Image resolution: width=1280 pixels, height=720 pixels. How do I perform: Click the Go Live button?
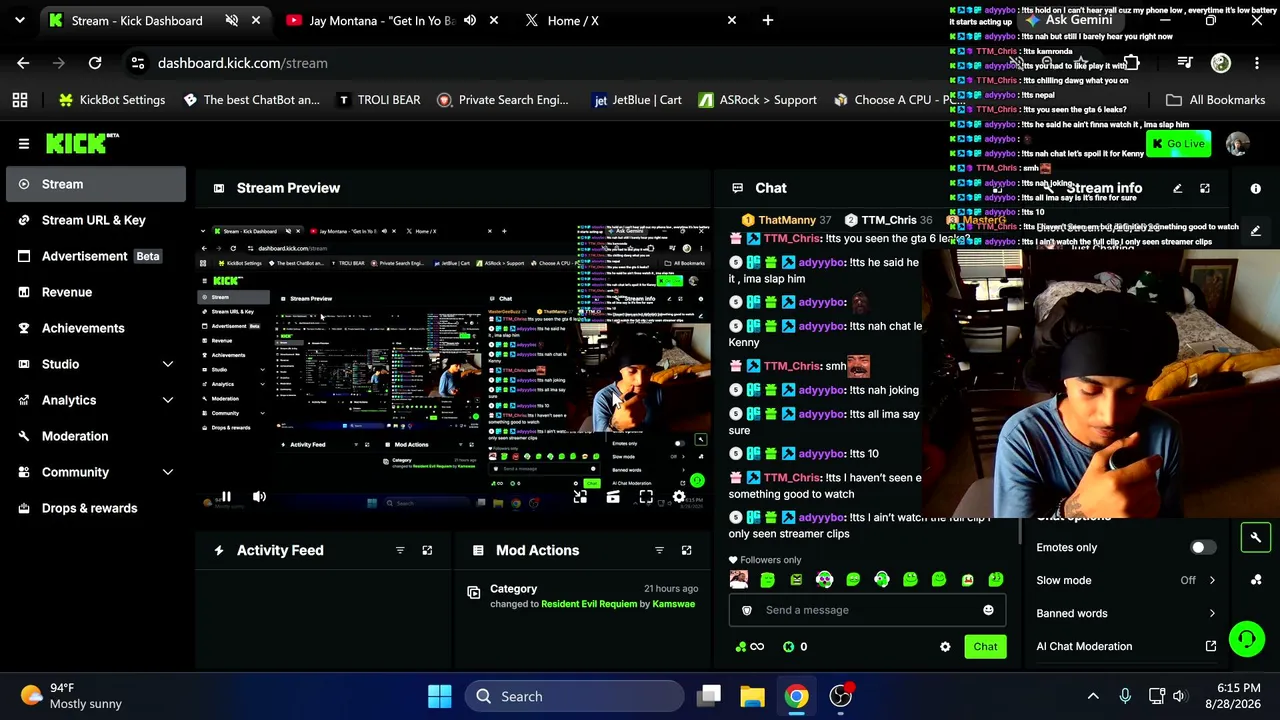pyautogui.click(x=1178, y=144)
